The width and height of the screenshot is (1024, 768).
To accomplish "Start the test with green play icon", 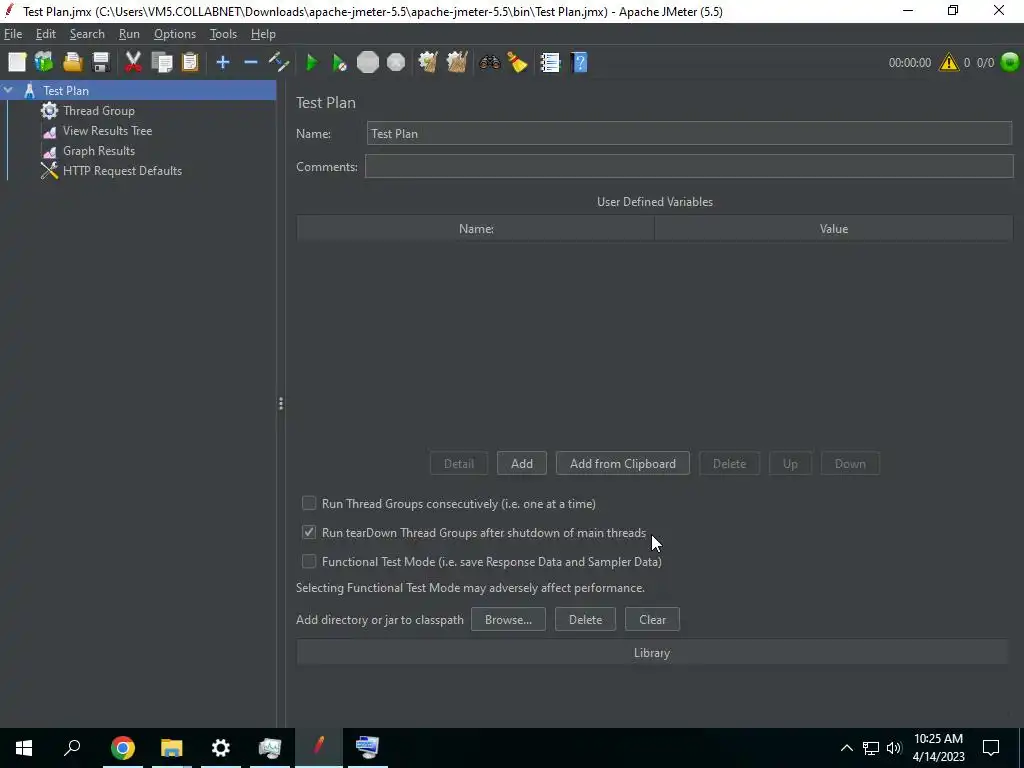I will tap(312, 63).
